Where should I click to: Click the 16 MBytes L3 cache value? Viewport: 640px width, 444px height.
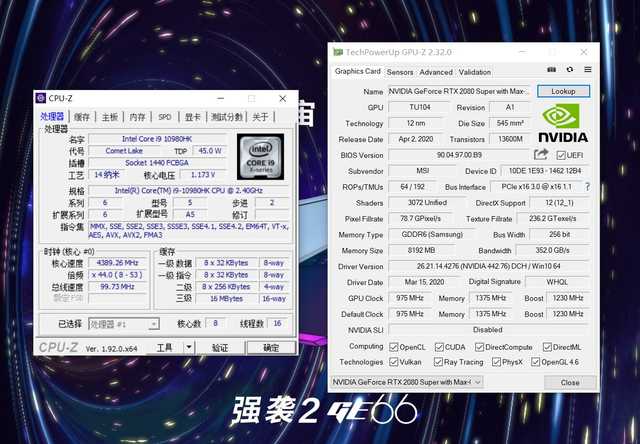[227, 299]
